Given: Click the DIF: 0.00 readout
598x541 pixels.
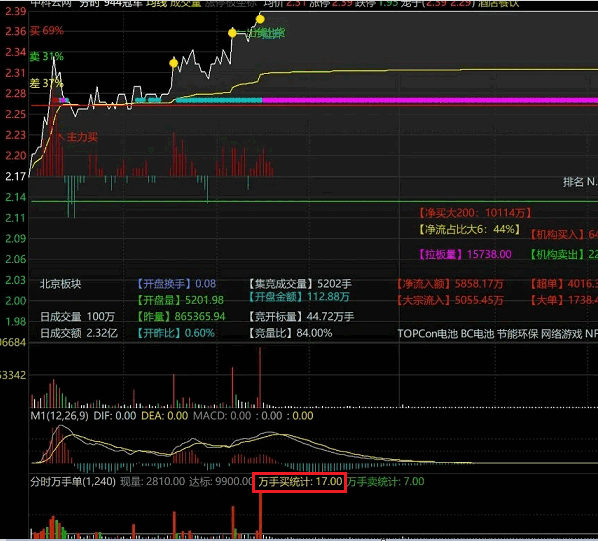Looking at the screenshot, I should pos(115,416).
